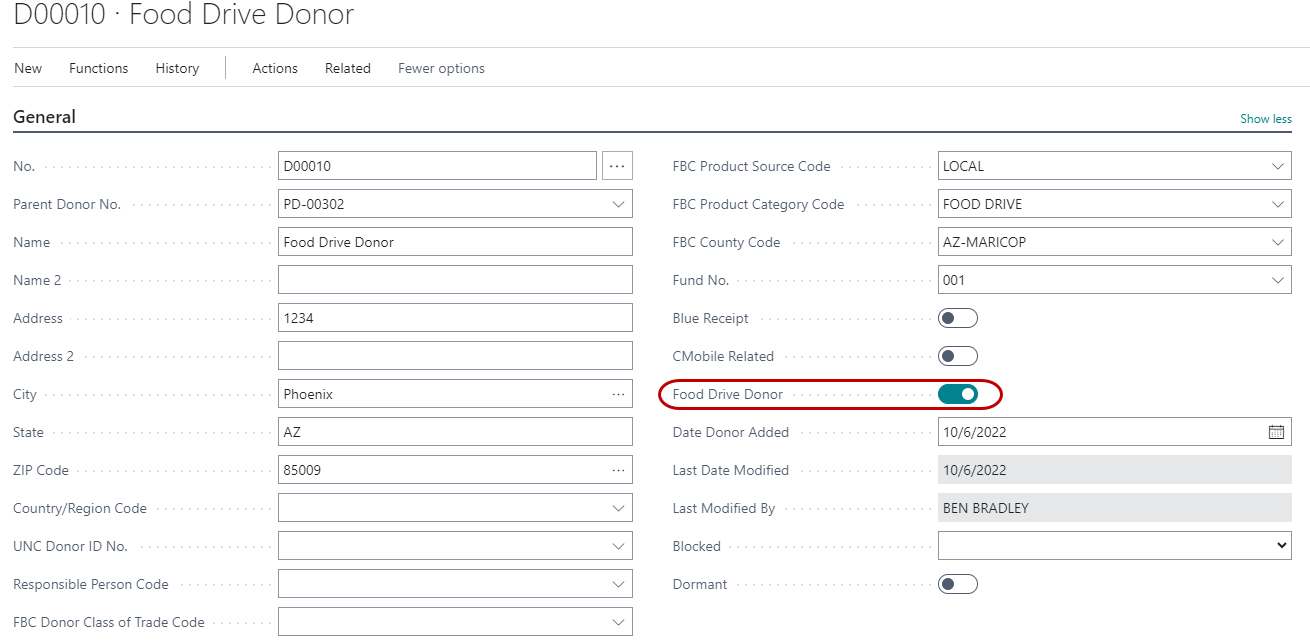1310x641 pixels.
Task: Open the Date Donor Added calendar picker
Action: [1276, 432]
